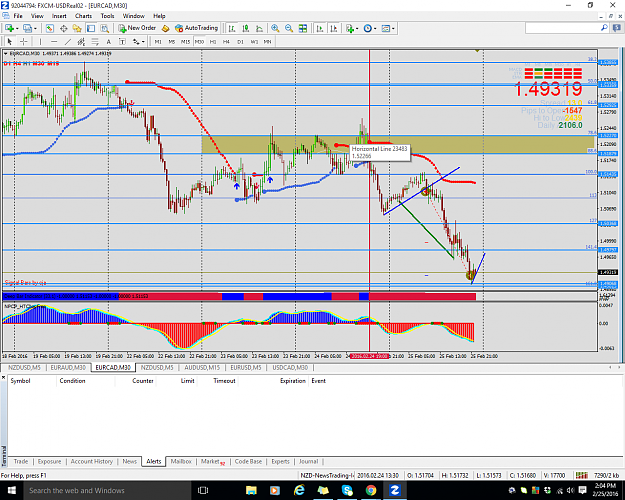Open the Journal terminal tab
The image size is (625, 500).
[309, 461]
